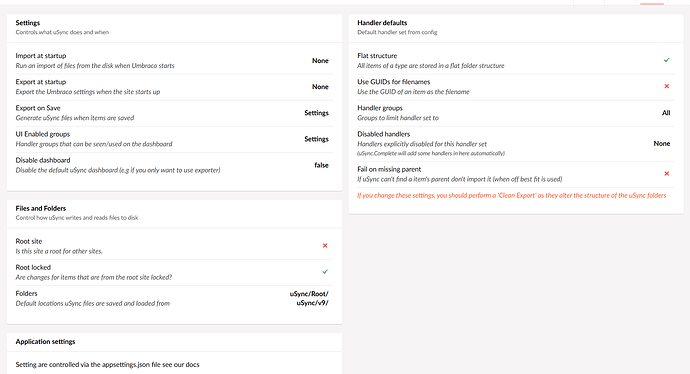Click 'Export the Umbraco settings when the site' description
690x374 pixels.
pyautogui.click(x=88, y=92)
